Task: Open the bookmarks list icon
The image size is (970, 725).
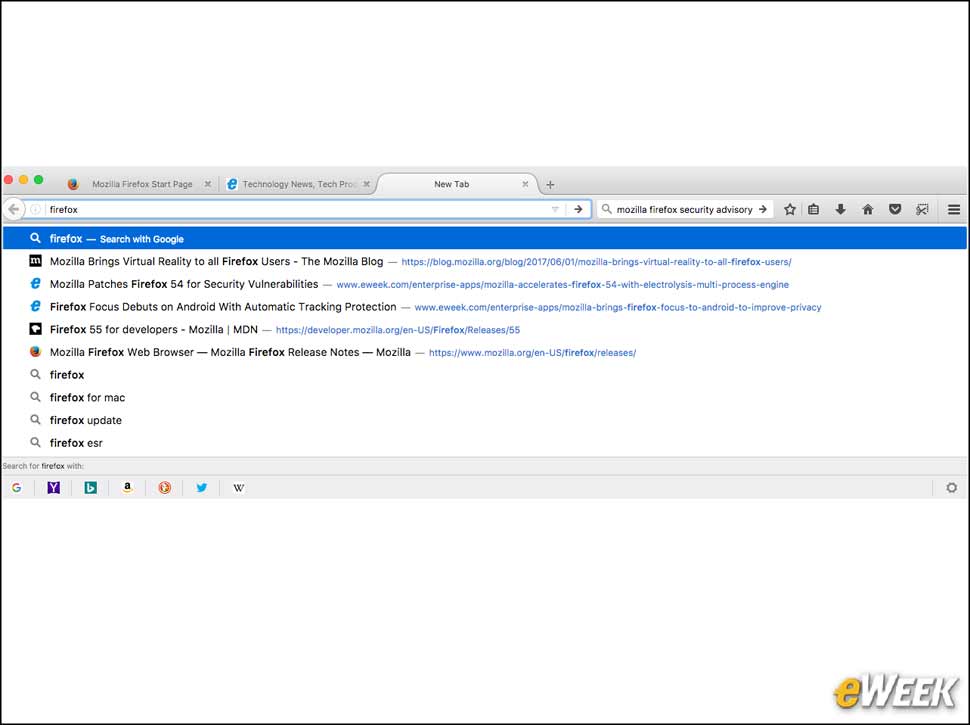Action: (x=813, y=209)
